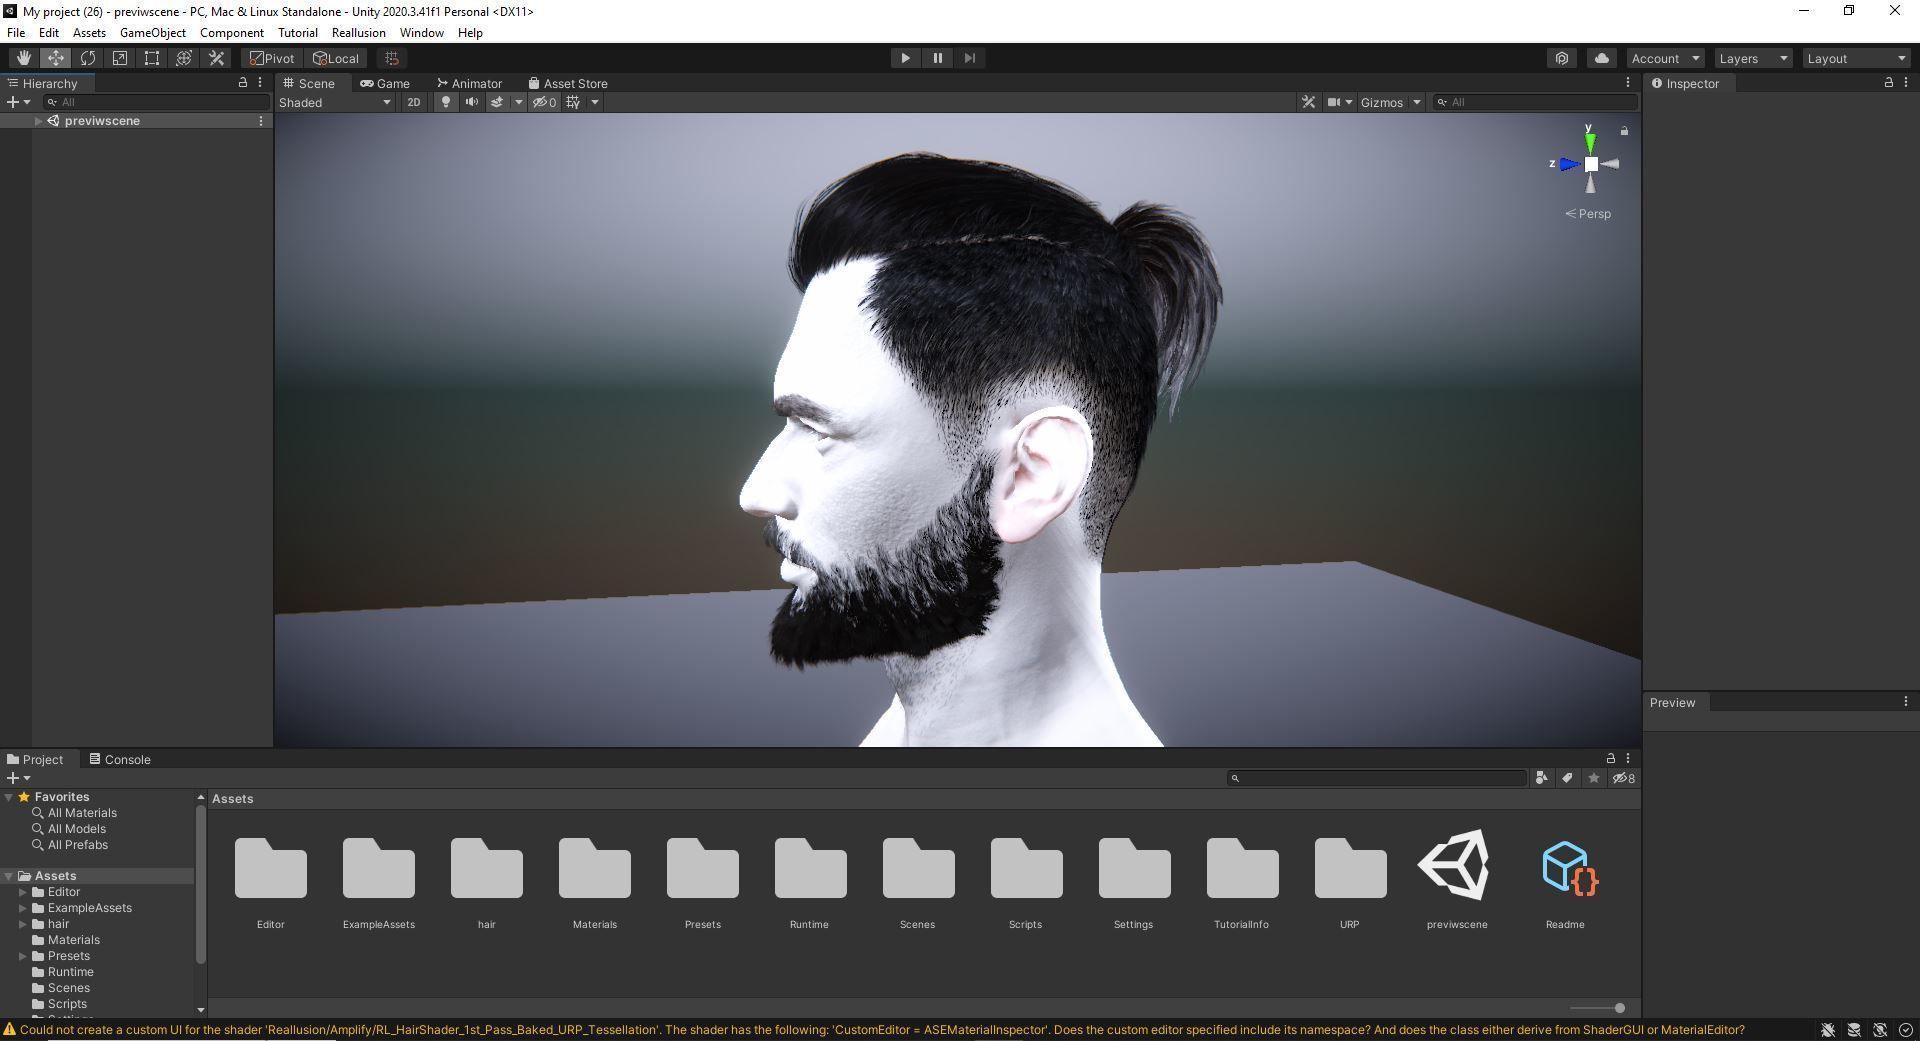Open Plastic SCM collaborate icon
Image resolution: width=1920 pixels, height=1041 pixels.
coord(1562,58)
